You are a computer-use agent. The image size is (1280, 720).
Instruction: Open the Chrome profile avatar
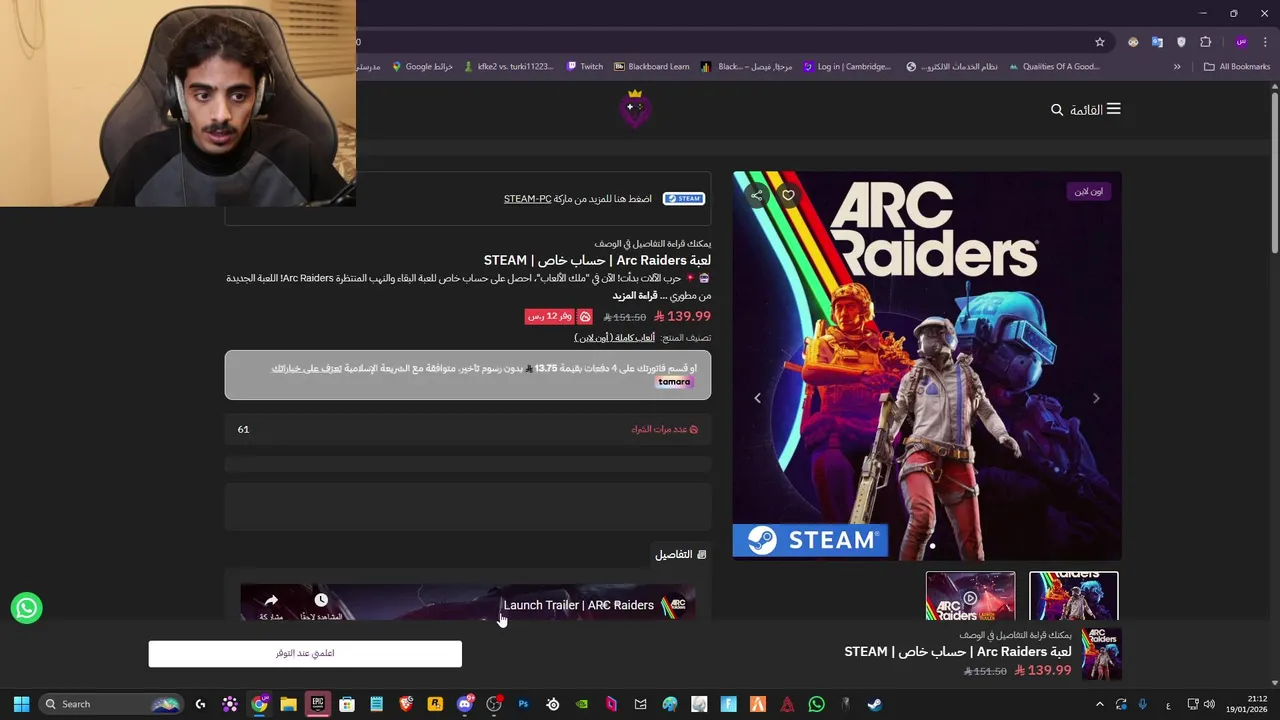pos(1241,42)
